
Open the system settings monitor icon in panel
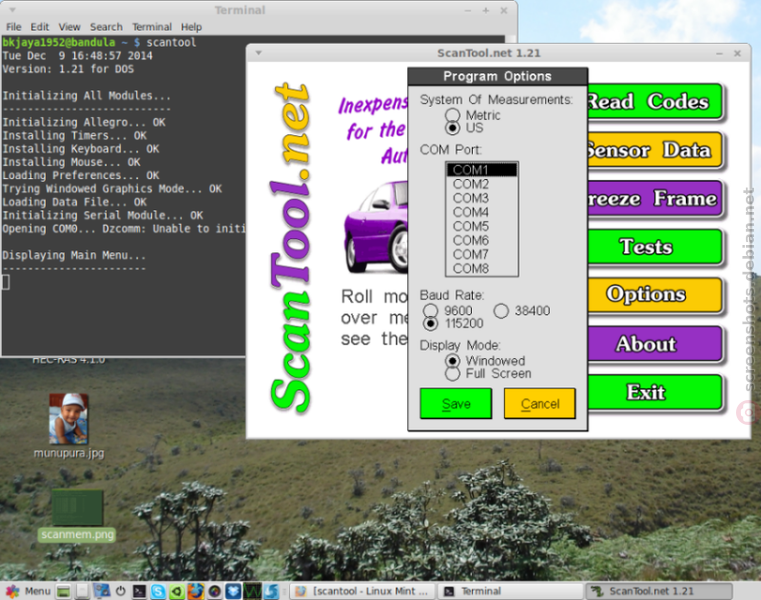click(x=102, y=591)
